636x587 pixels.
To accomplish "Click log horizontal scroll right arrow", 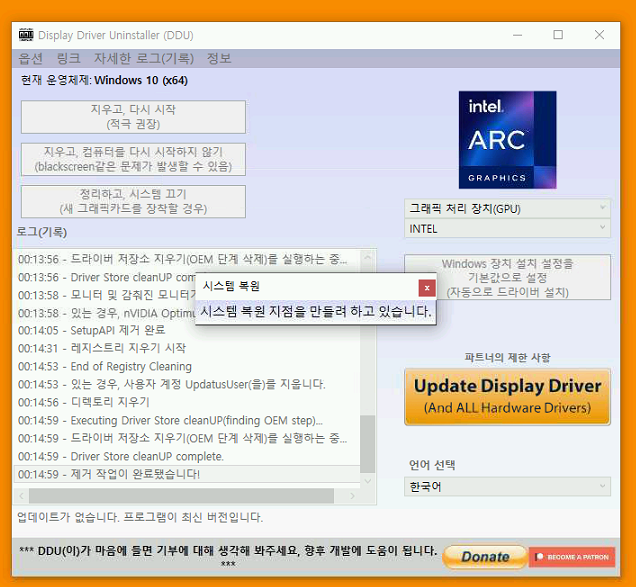I will [352, 496].
